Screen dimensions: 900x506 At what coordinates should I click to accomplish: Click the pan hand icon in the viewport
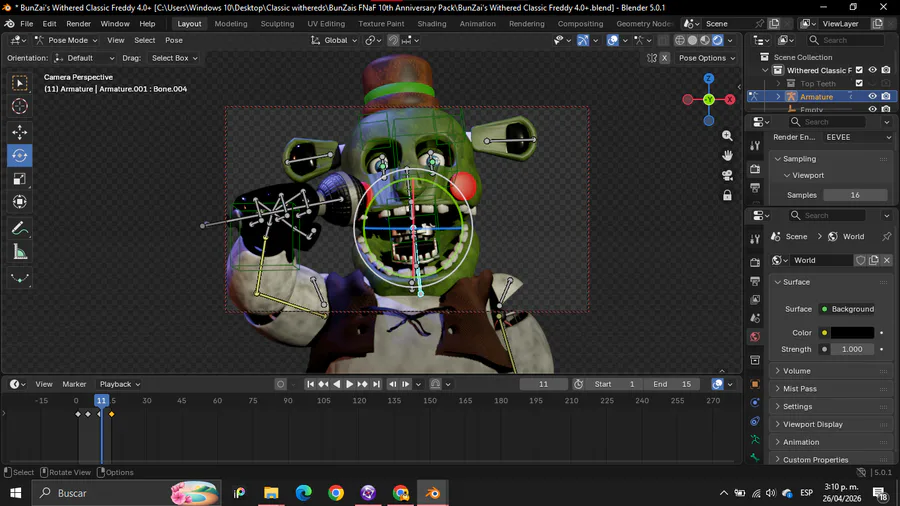[727, 155]
